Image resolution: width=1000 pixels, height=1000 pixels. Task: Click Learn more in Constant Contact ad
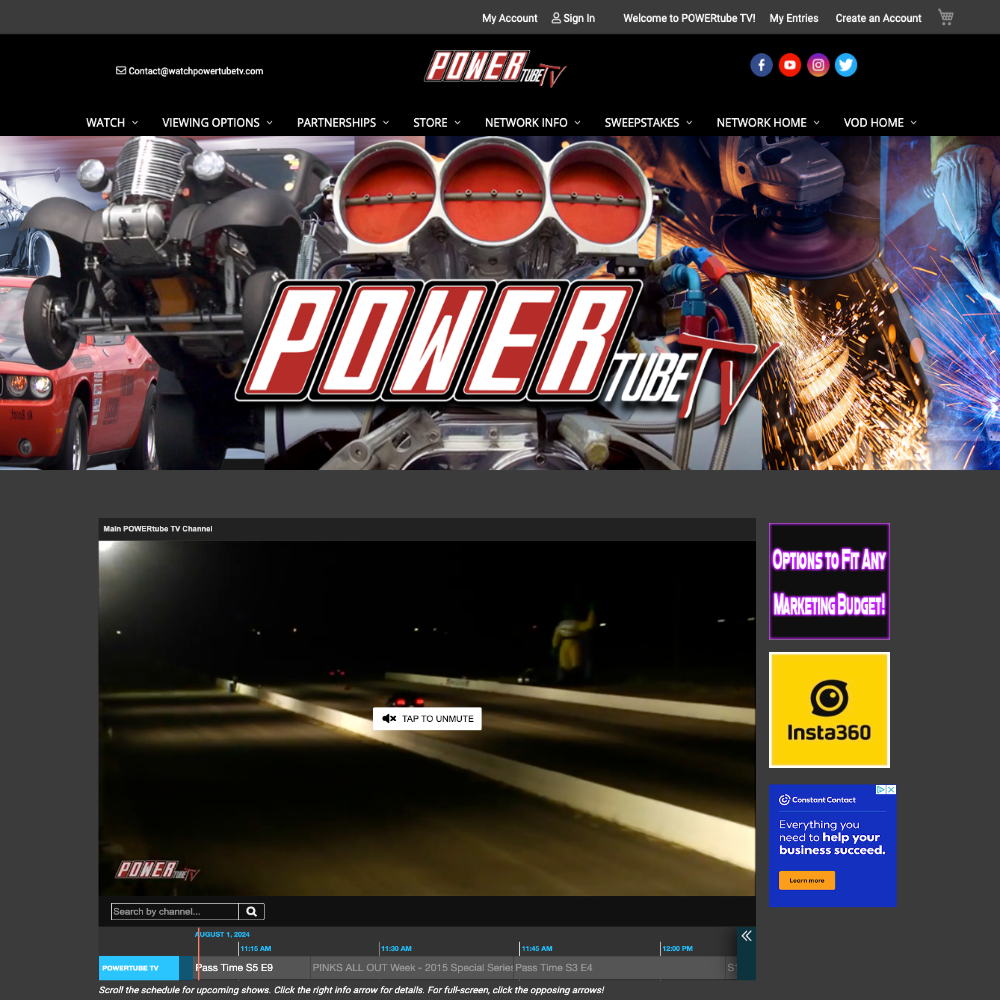(807, 880)
